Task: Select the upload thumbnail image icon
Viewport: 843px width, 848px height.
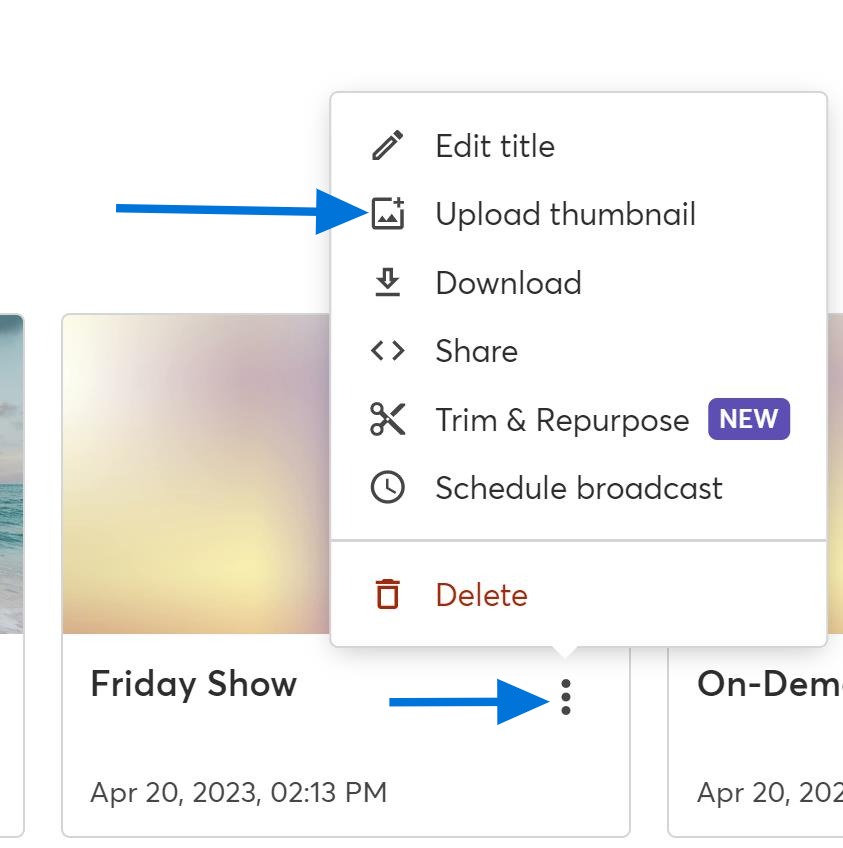Action: tap(390, 213)
